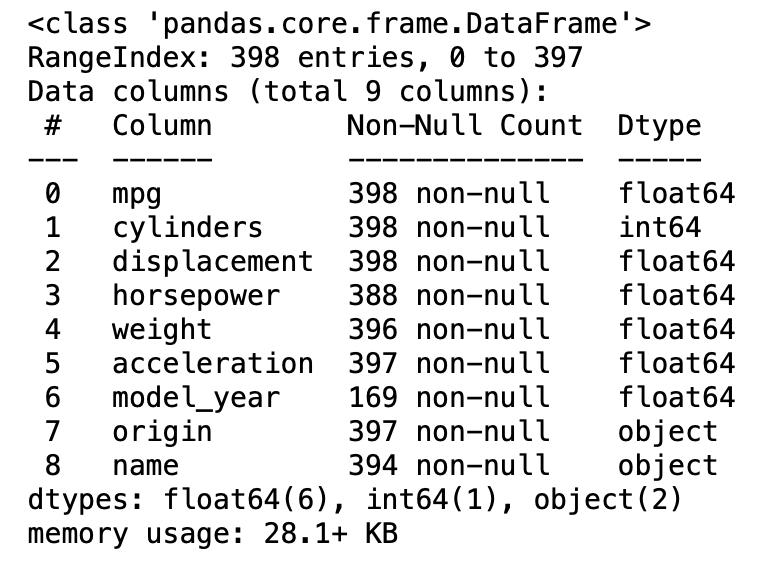Click the dtypes summary line
This screenshot has height=570, width=774.
[x=354, y=499]
